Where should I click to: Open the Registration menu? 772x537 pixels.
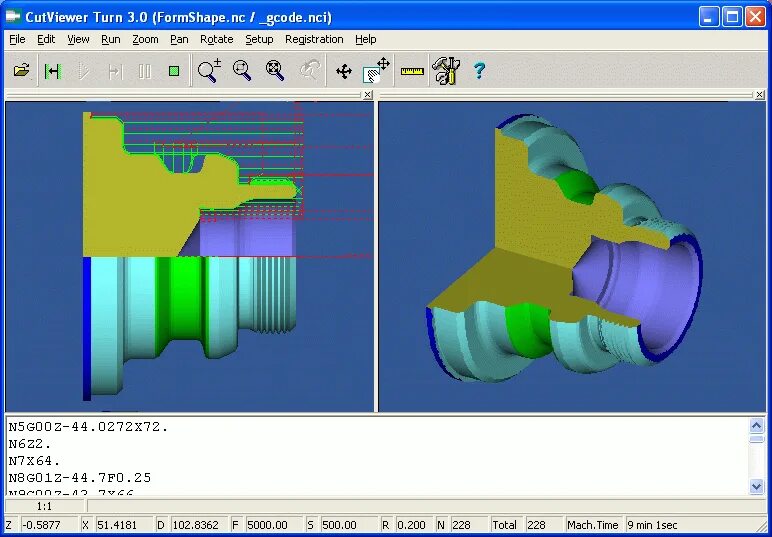pyautogui.click(x=314, y=39)
